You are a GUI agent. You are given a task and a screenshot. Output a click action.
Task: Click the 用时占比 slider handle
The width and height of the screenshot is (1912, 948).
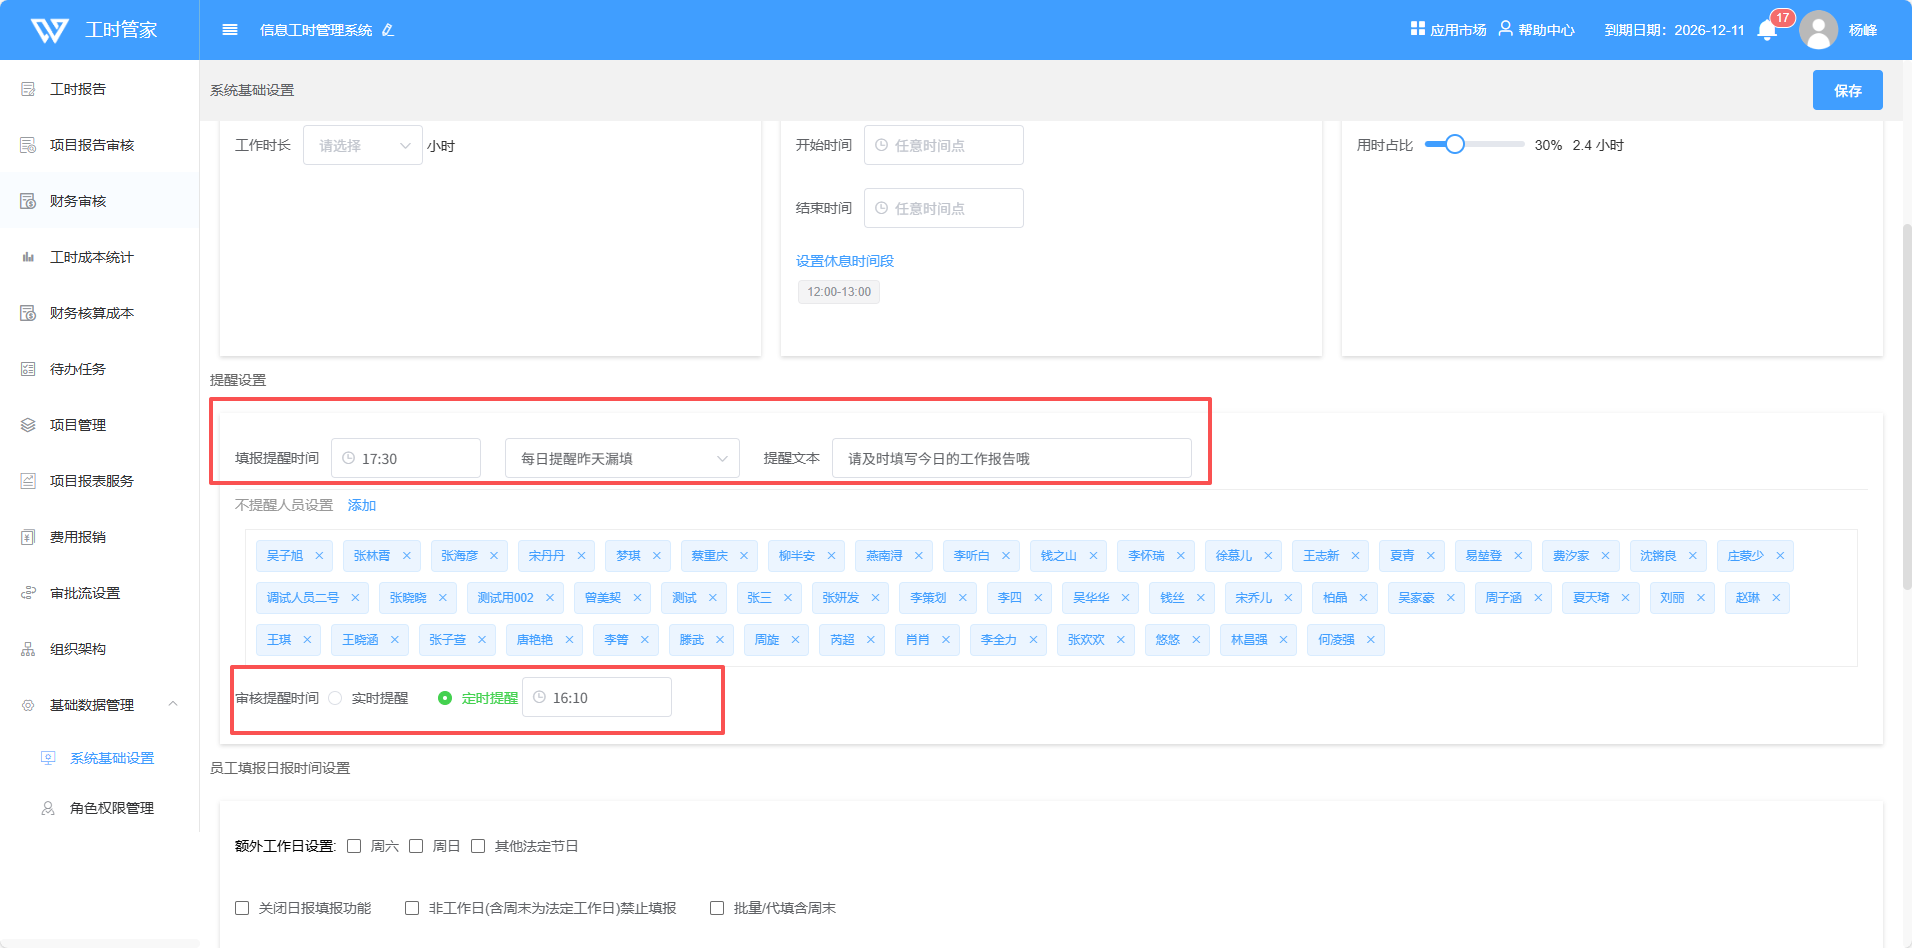1455,145
